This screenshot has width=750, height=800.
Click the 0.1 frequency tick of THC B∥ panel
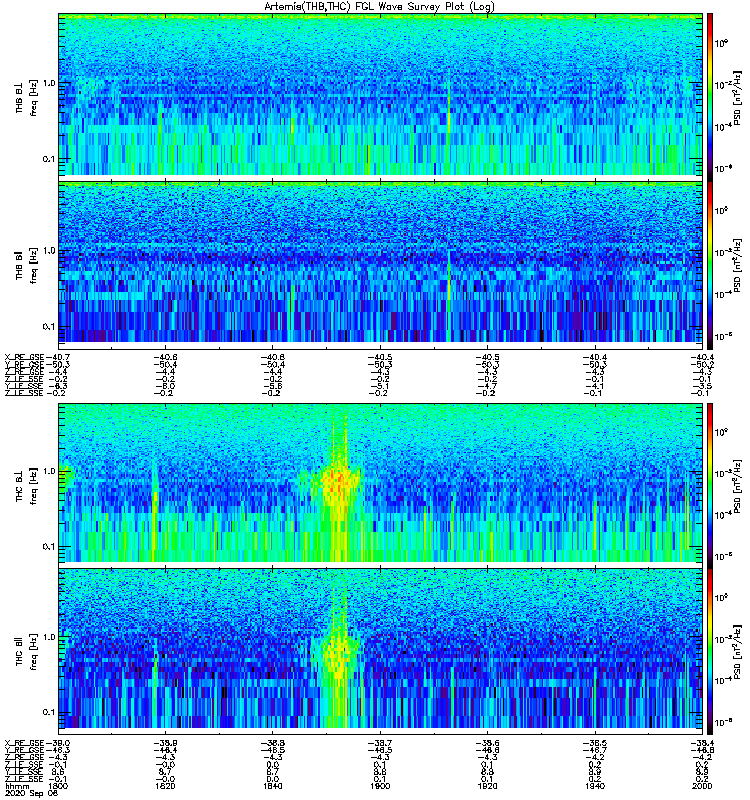tap(49, 712)
